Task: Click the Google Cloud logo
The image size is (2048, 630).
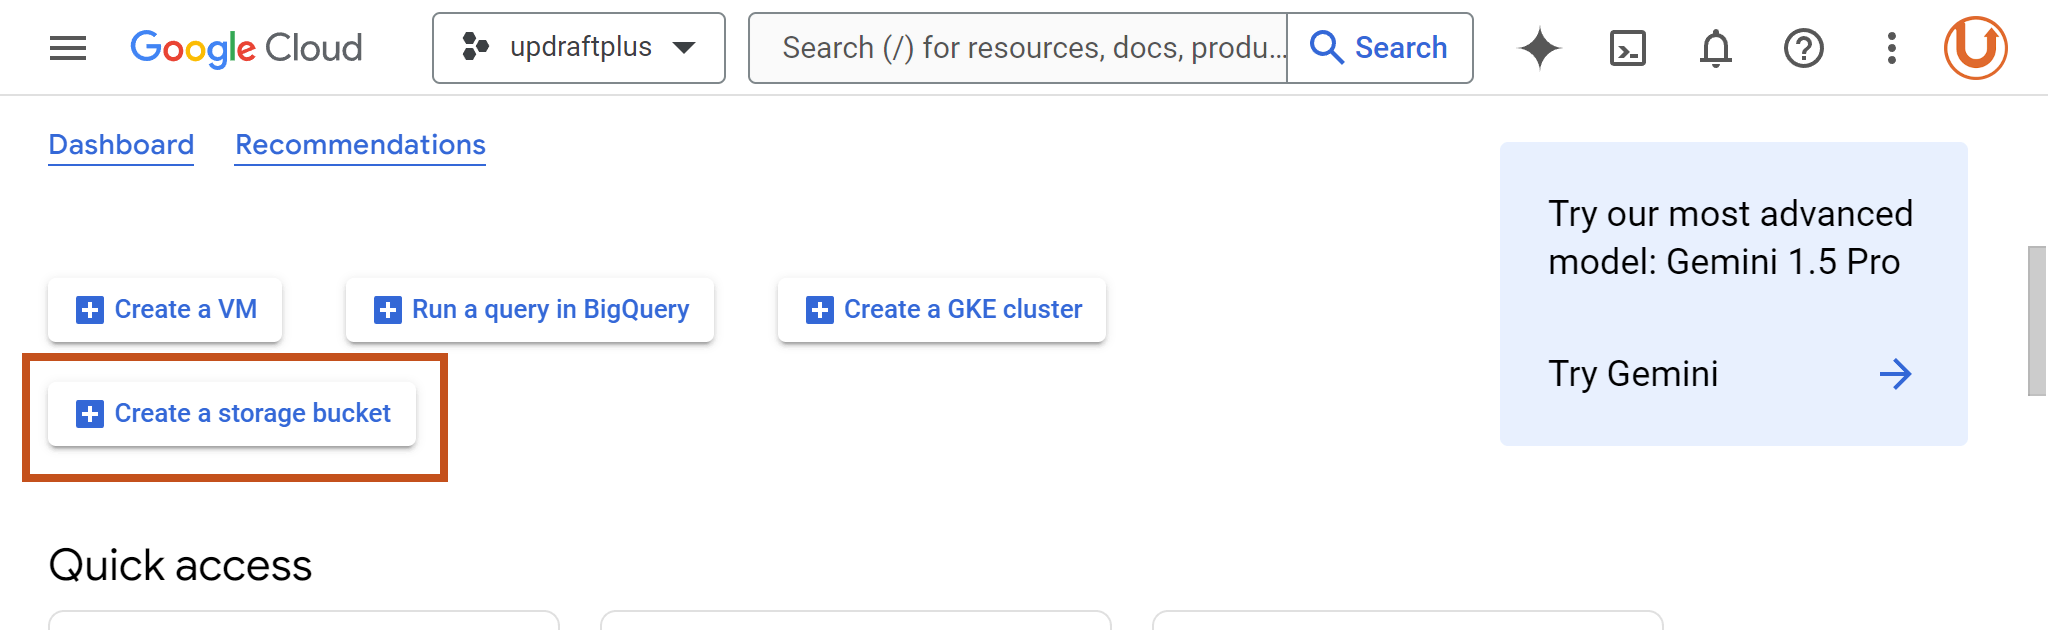Action: [246, 48]
